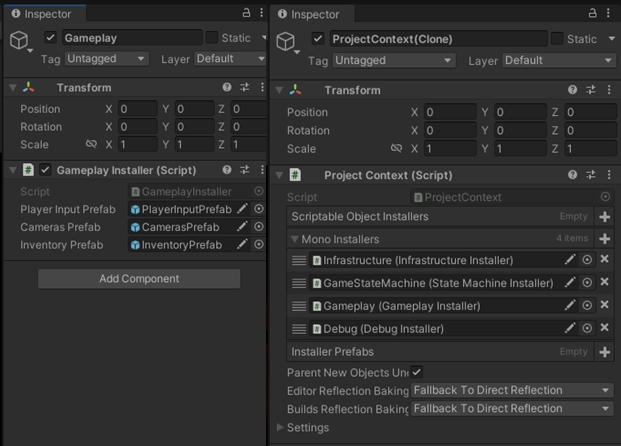Viewport: 621px width, 446px height.
Task: Open the Layer dropdown for Gameplay object
Action: coord(230,59)
